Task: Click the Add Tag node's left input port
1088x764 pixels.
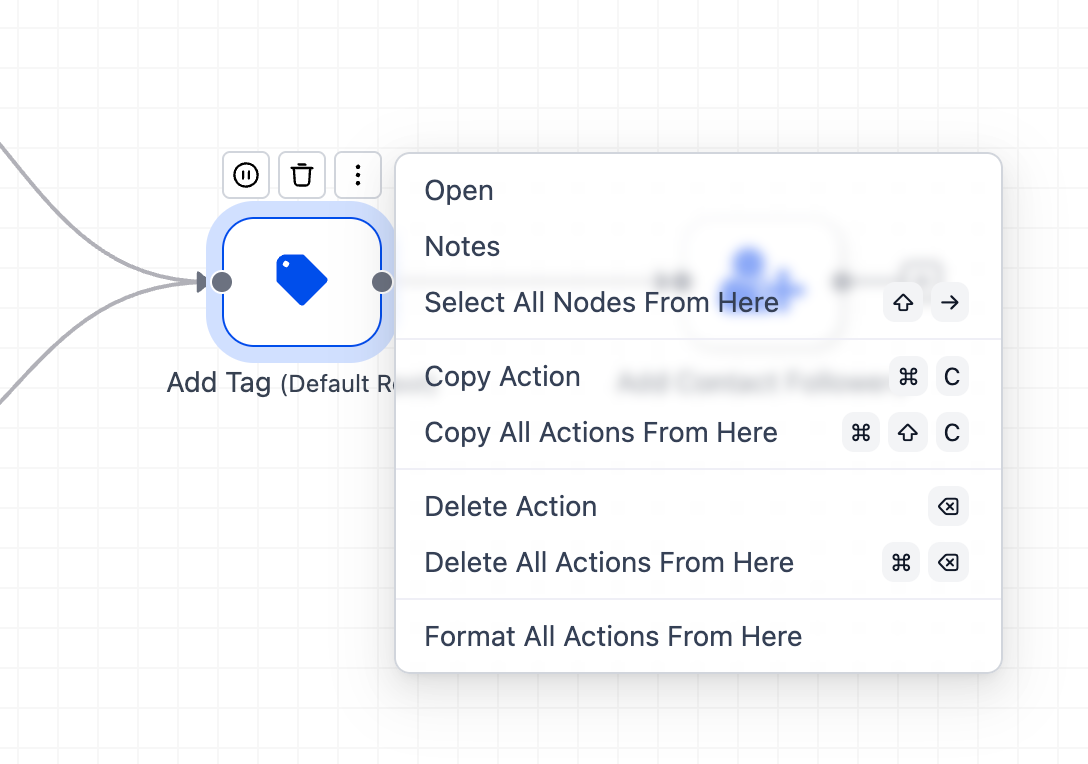Action: [222, 282]
